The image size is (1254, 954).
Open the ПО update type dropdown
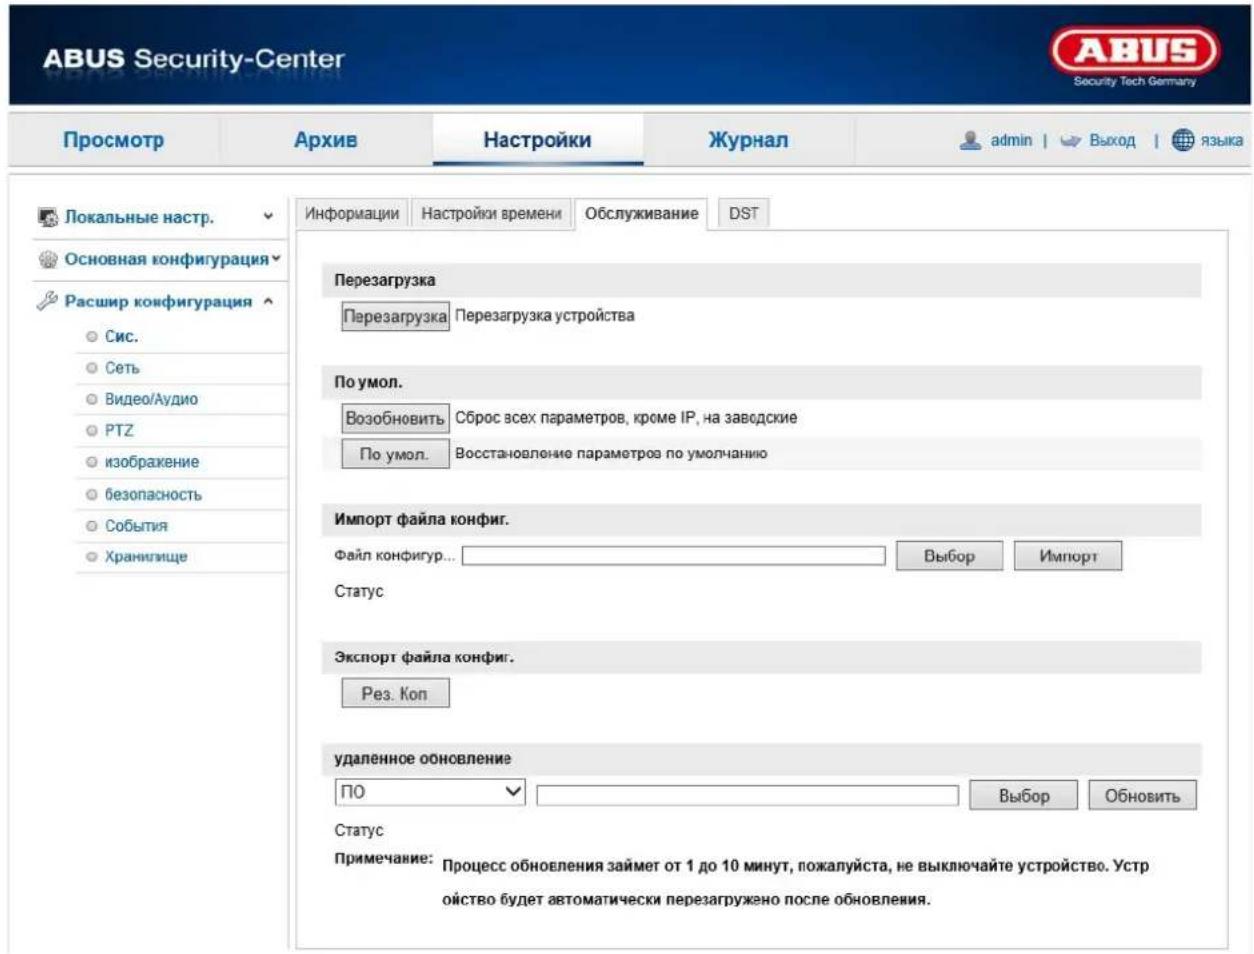(x=431, y=792)
